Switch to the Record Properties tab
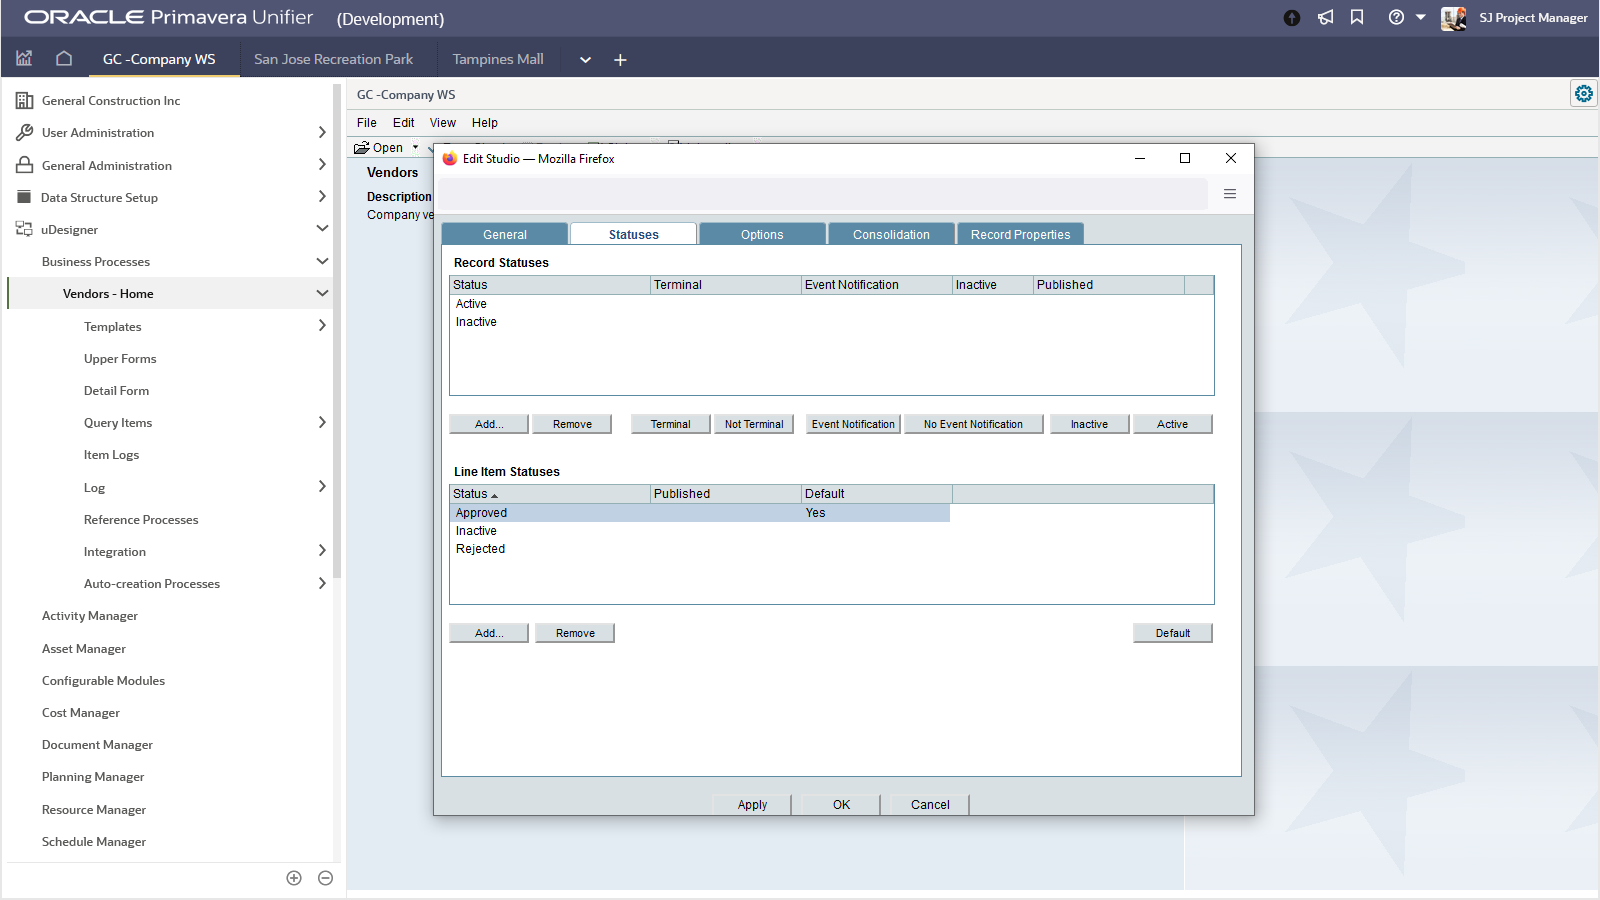1600x900 pixels. 1020,234
